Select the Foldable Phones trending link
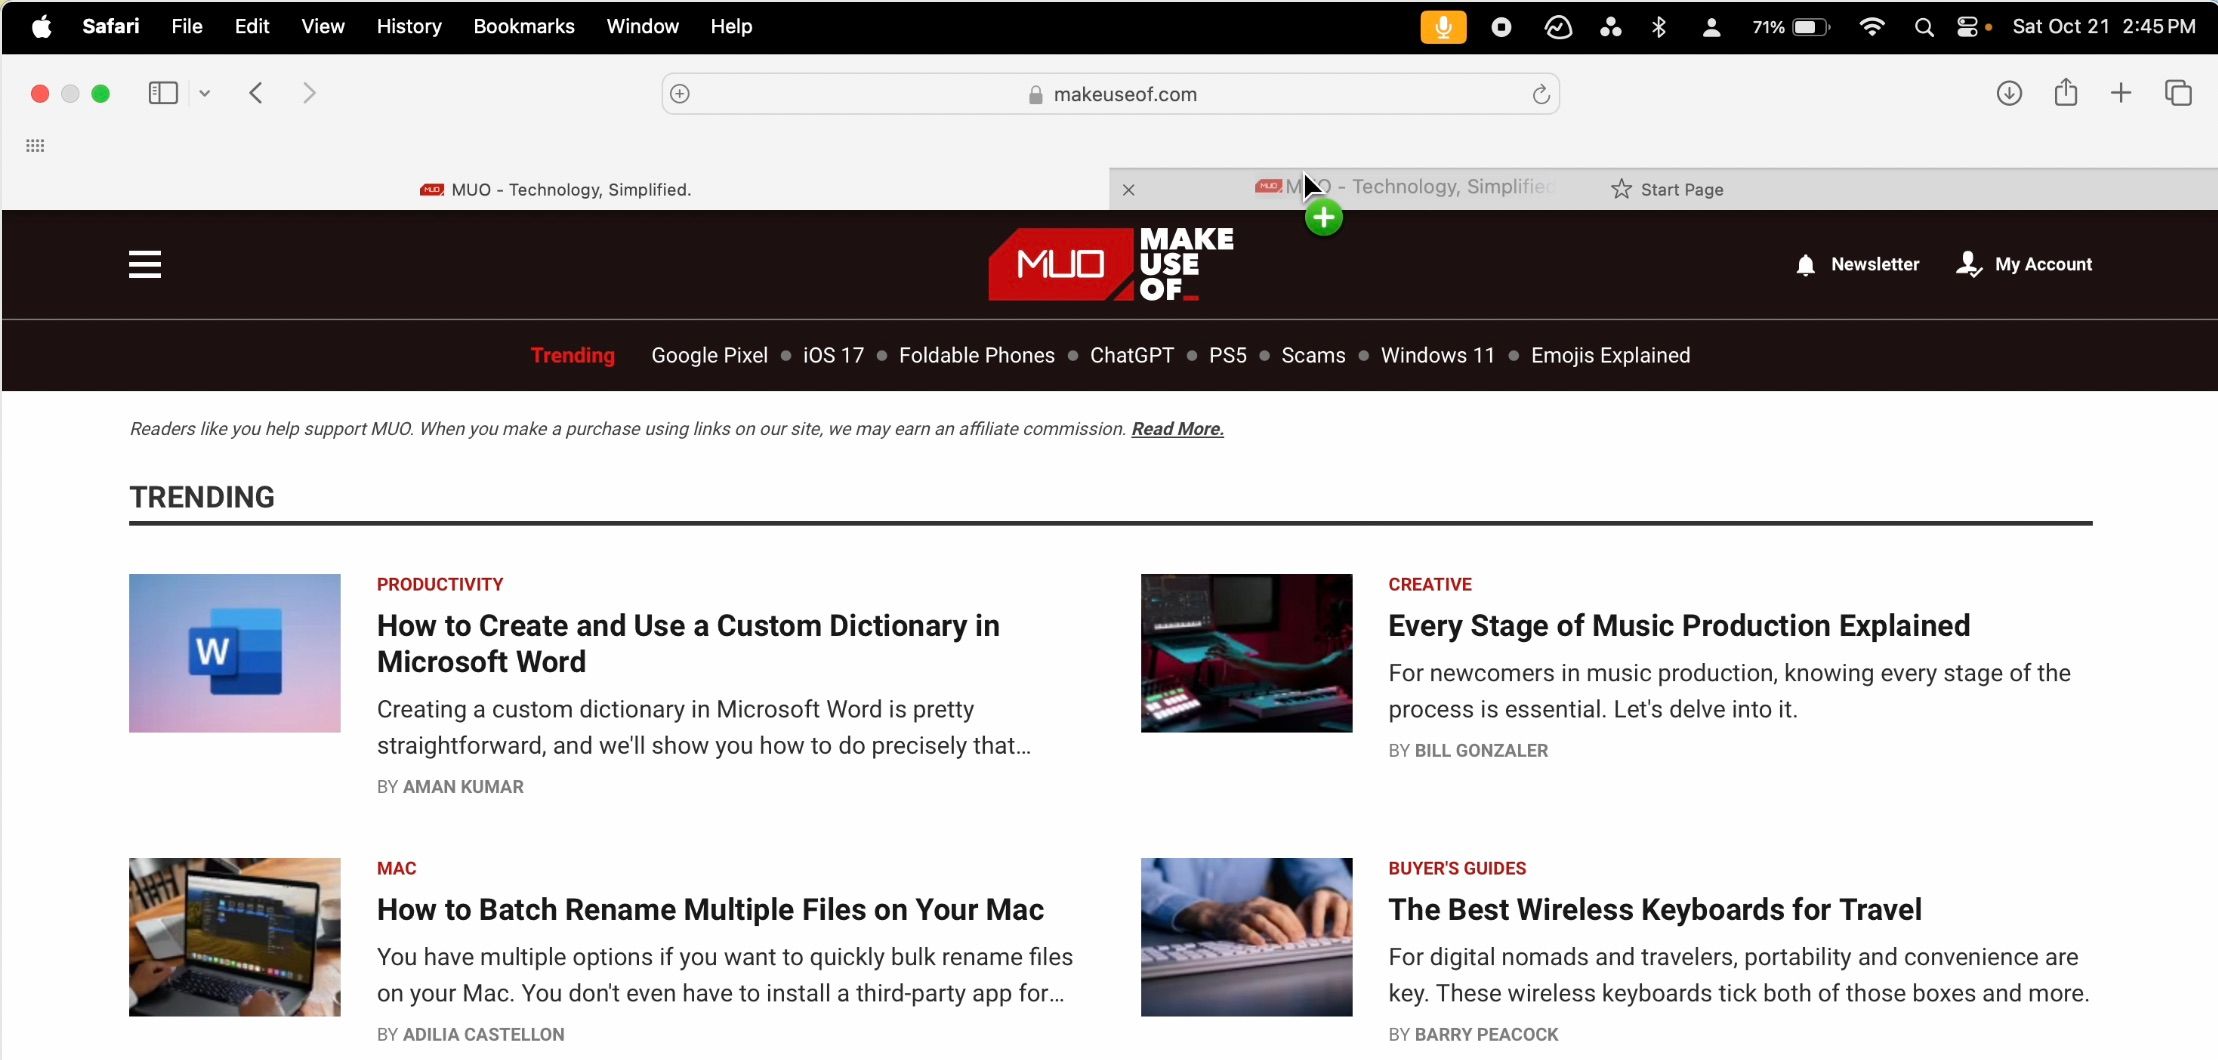This screenshot has height=1060, width=2218. point(976,355)
